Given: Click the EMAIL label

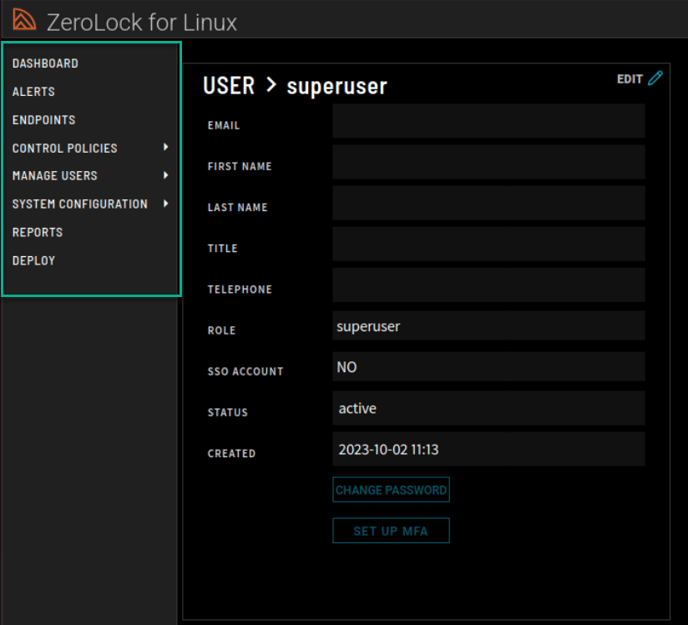Looking at the screenshot, I should click(x=224, y=126).
